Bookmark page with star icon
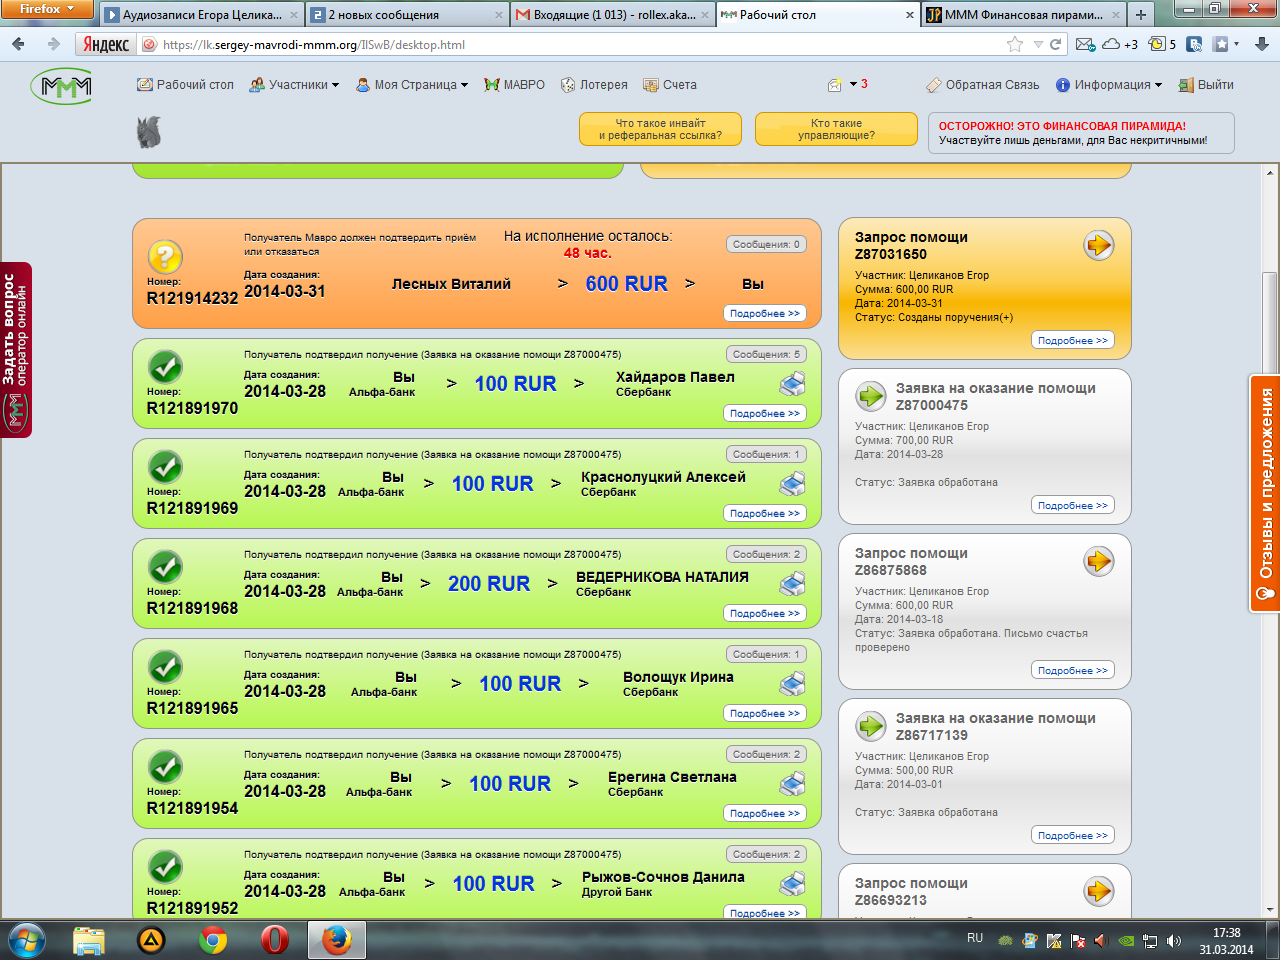 click(1015, 44)
